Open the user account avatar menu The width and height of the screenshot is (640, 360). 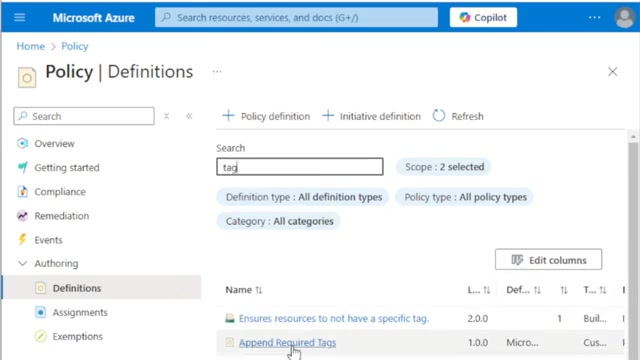624,18
